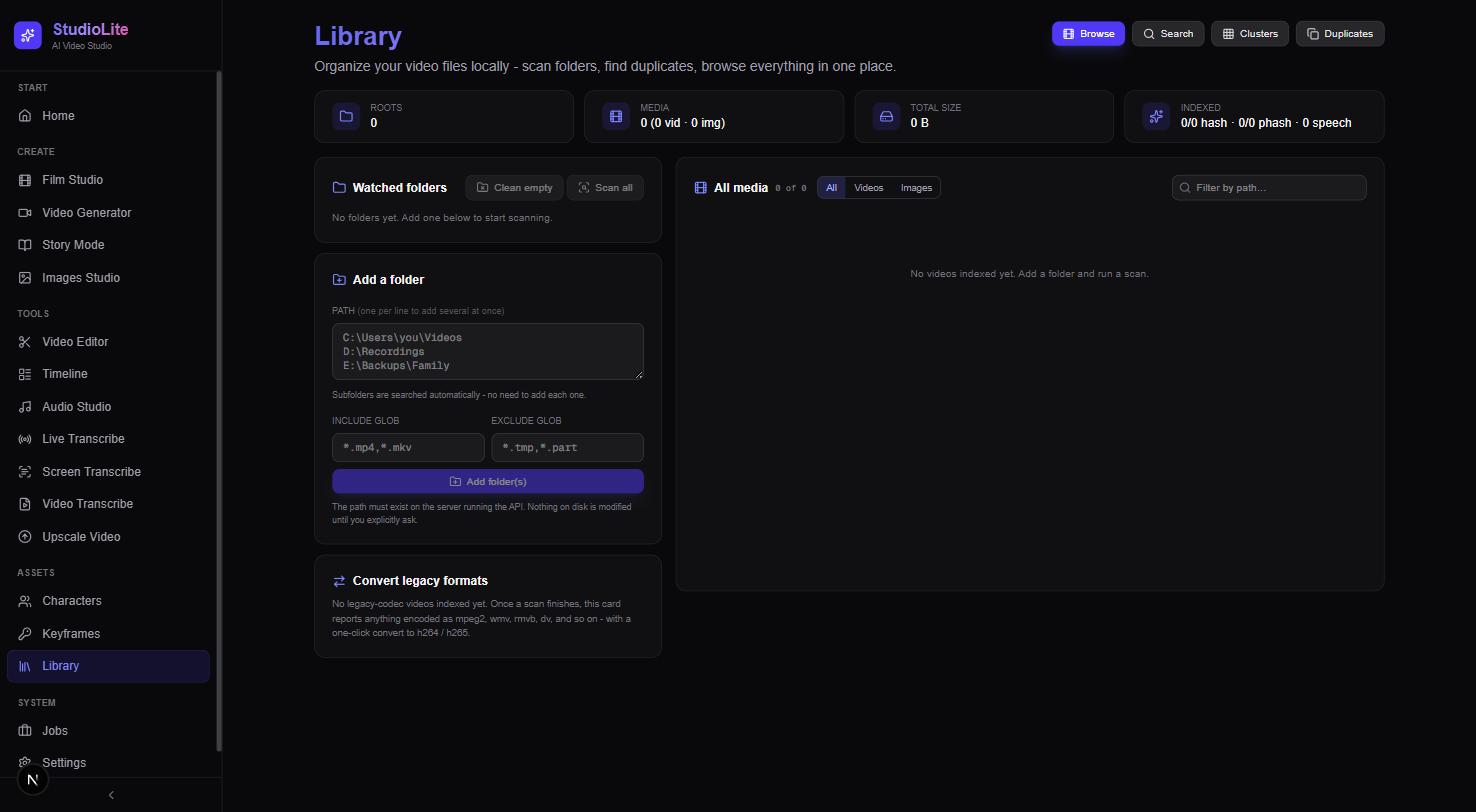Image resolution: width=1476 pixels, height=812 pixels.
Task: Click the Scan all button
Action: tap(605, 188)
